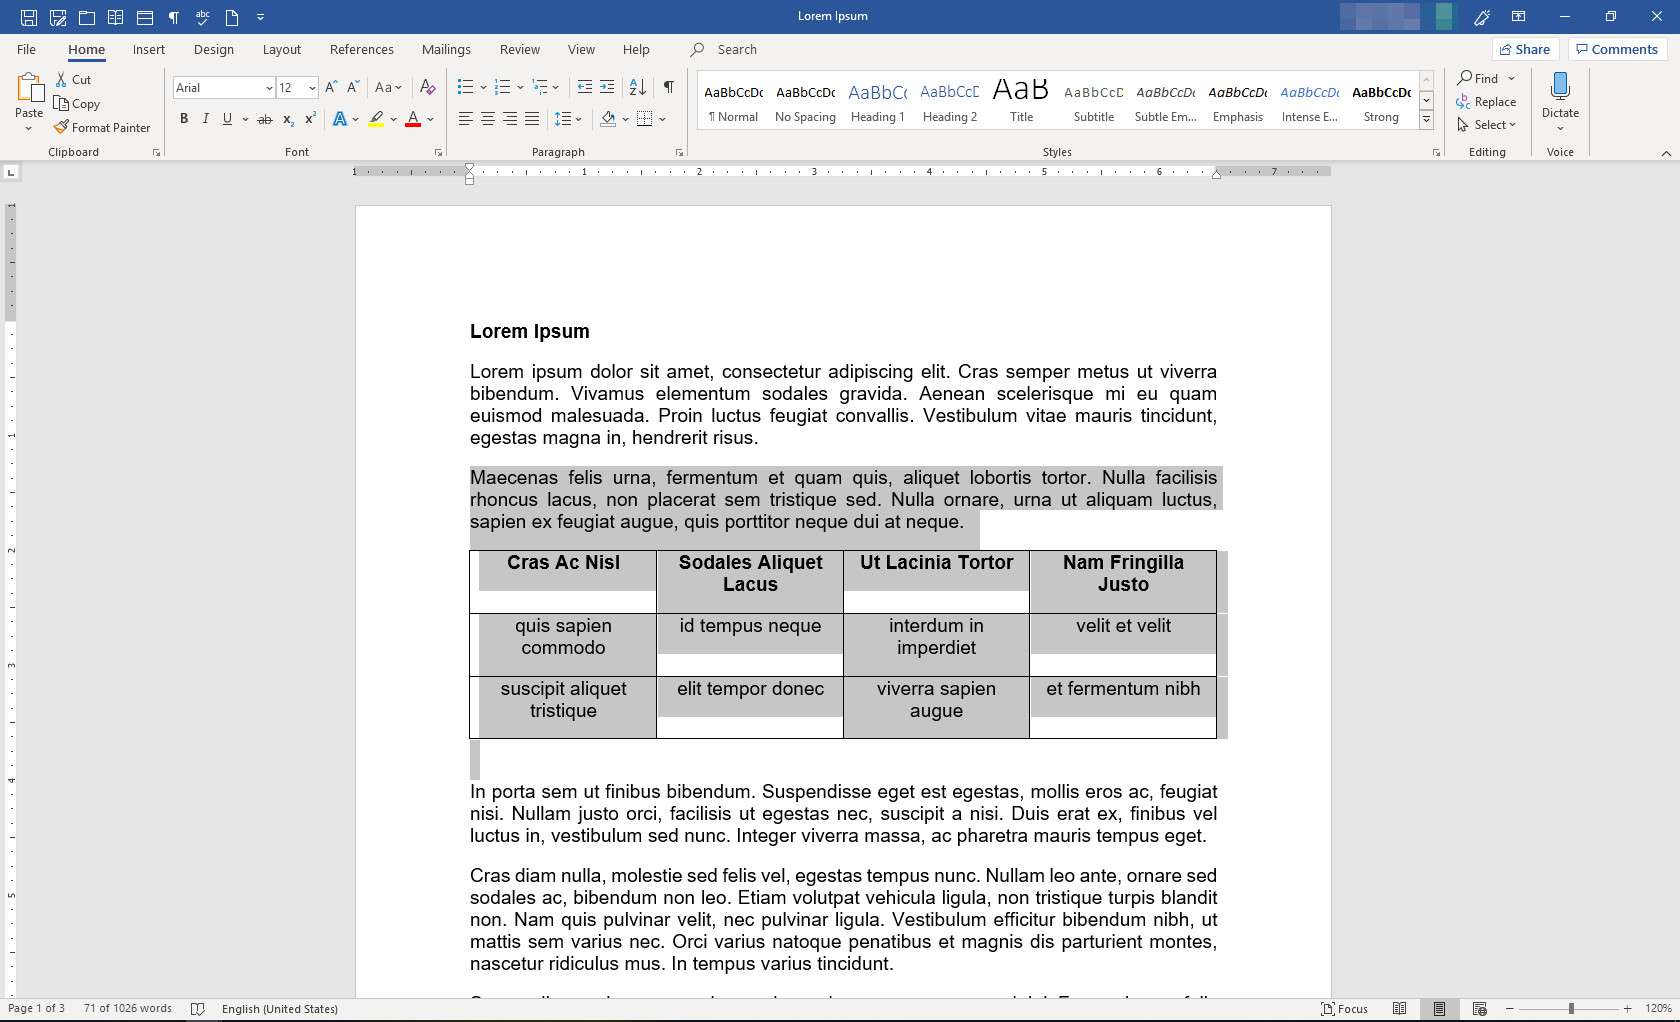The width and height of the screenshot is (1680, 1022).
Task: Toggle Underline formatting
Action: [x=228, y=119]
